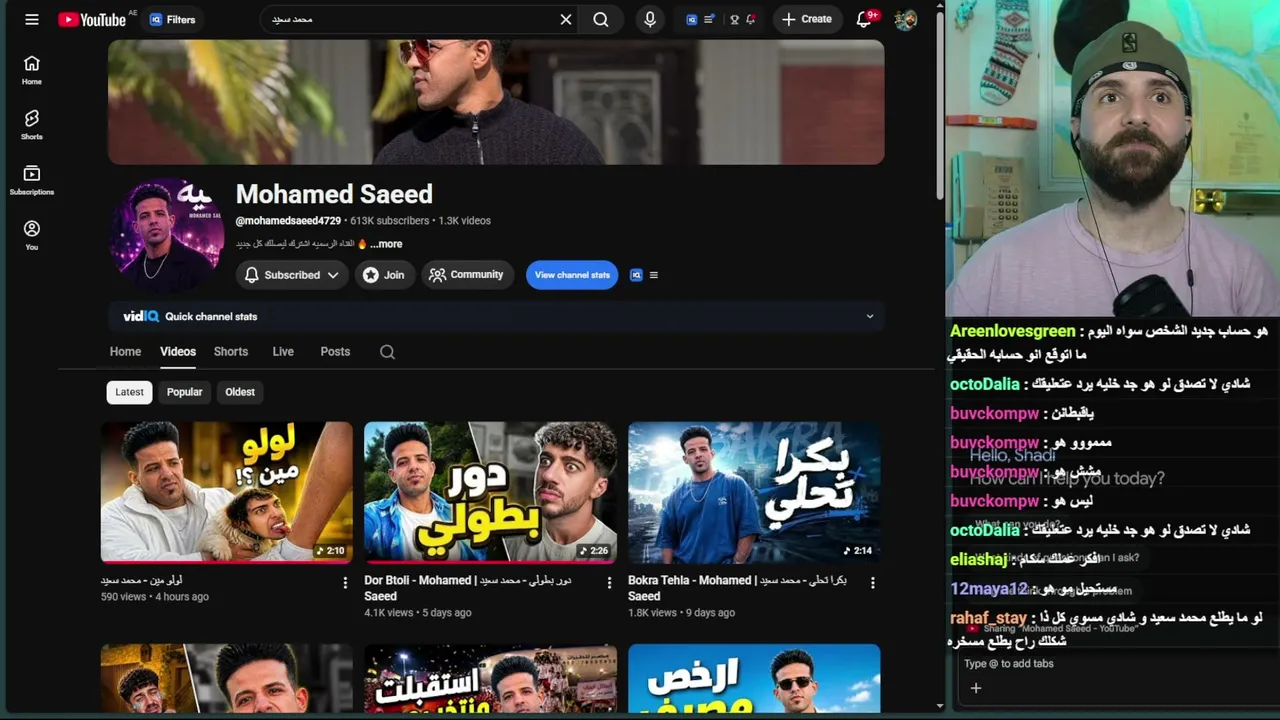
Task: Click the Mohamed Saeed channel banner image
Action: click(496, 102)
